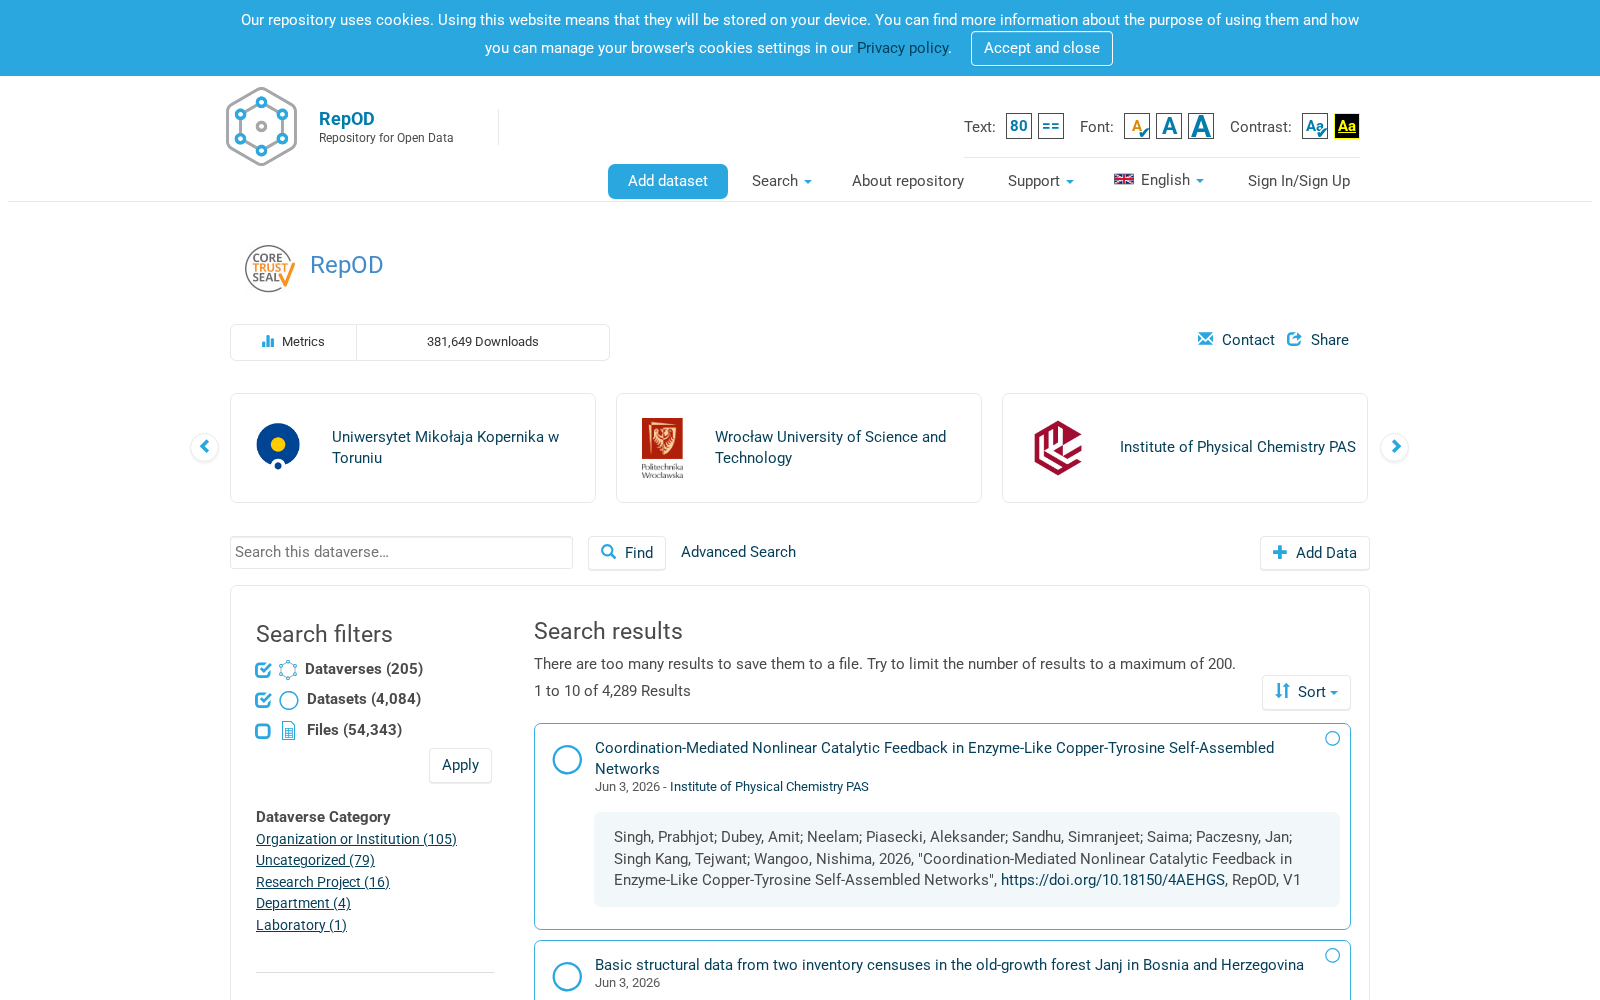Click the Add Data plus button
Screen dimensions: 1600x1000
(1315, 553)
